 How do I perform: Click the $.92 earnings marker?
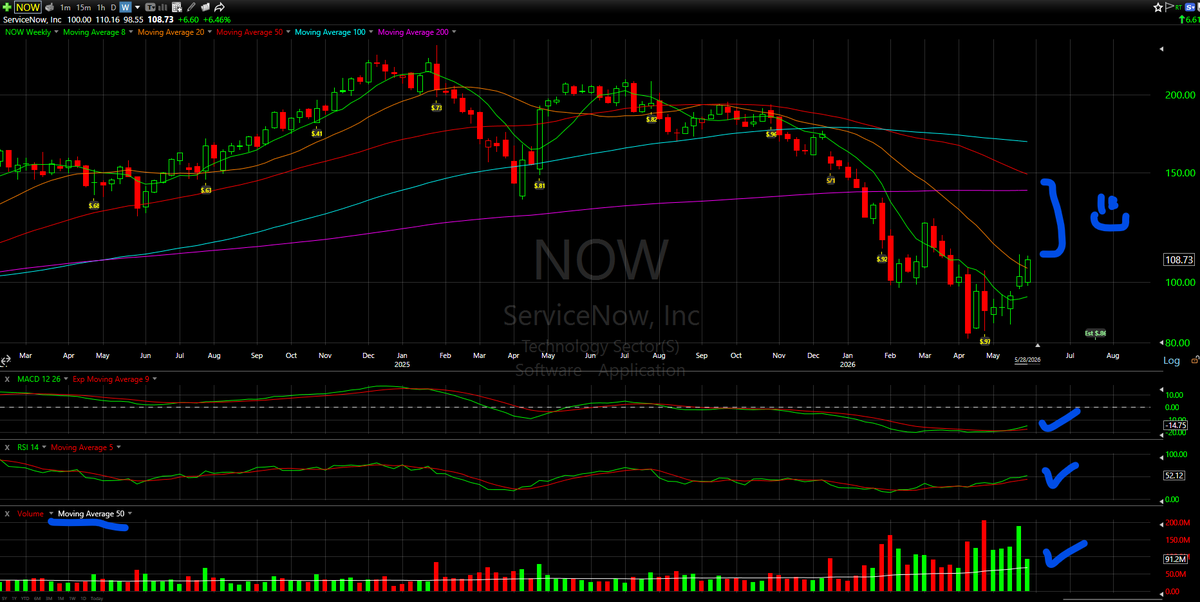click(882, 259)
